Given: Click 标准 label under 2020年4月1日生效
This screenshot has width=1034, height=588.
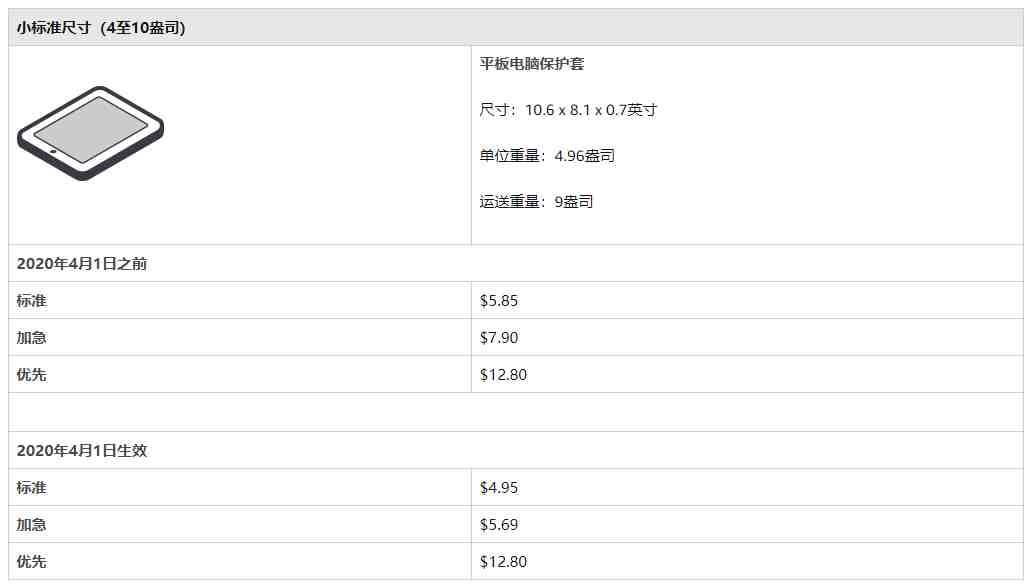Looking at the screenshot, I should click(32, 488).
